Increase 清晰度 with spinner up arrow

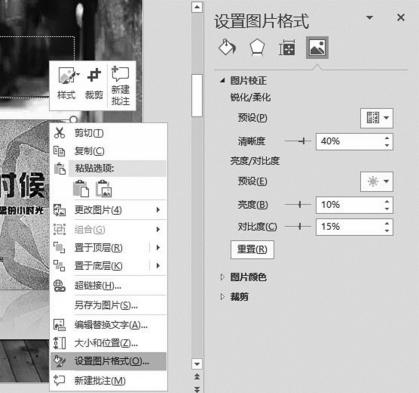point(387,138)
